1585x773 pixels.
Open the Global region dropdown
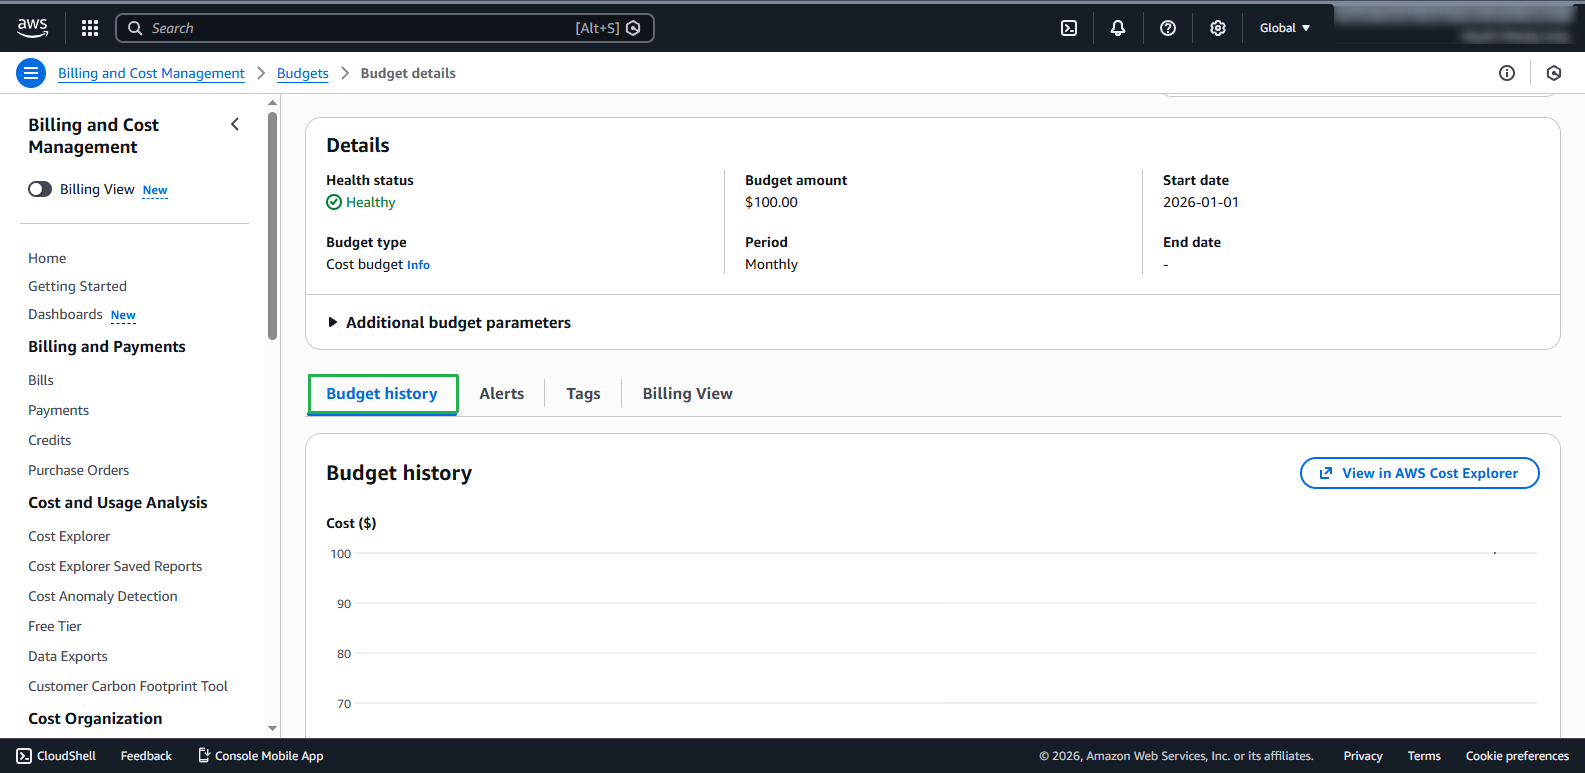pyautogui.click(x=1285, y=28)
